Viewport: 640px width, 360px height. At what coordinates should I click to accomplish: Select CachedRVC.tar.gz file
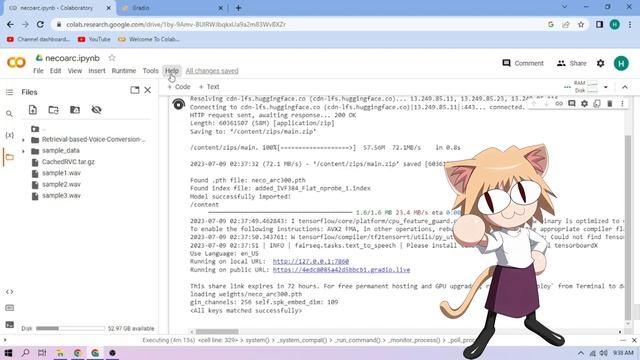pyautogui.click(x=68, y=162)
